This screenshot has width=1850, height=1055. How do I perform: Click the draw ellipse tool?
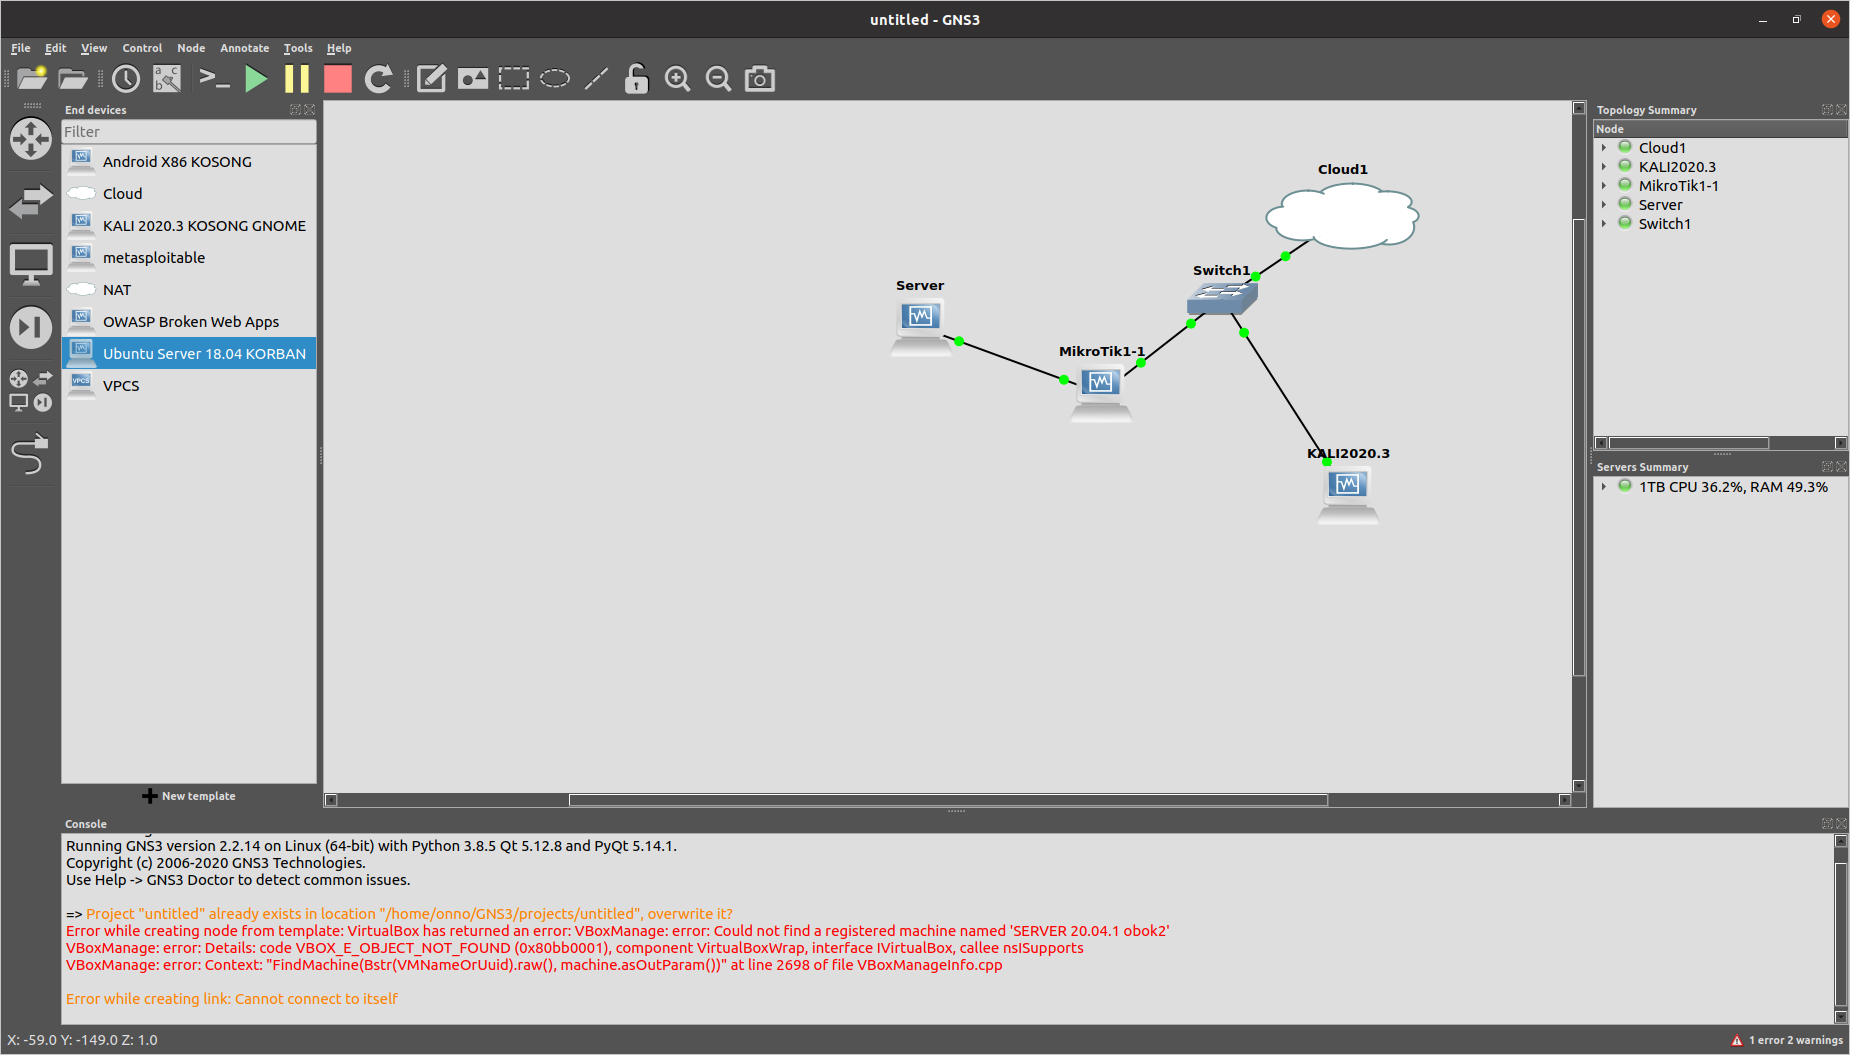coord(555,79)
